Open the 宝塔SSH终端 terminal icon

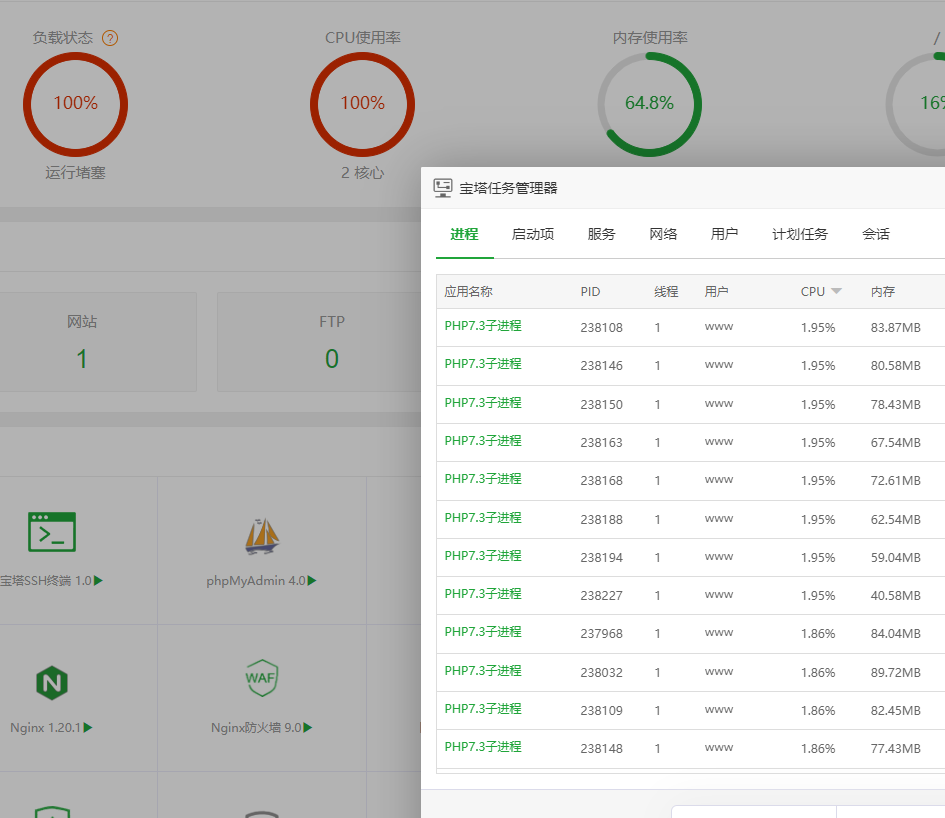52,532
